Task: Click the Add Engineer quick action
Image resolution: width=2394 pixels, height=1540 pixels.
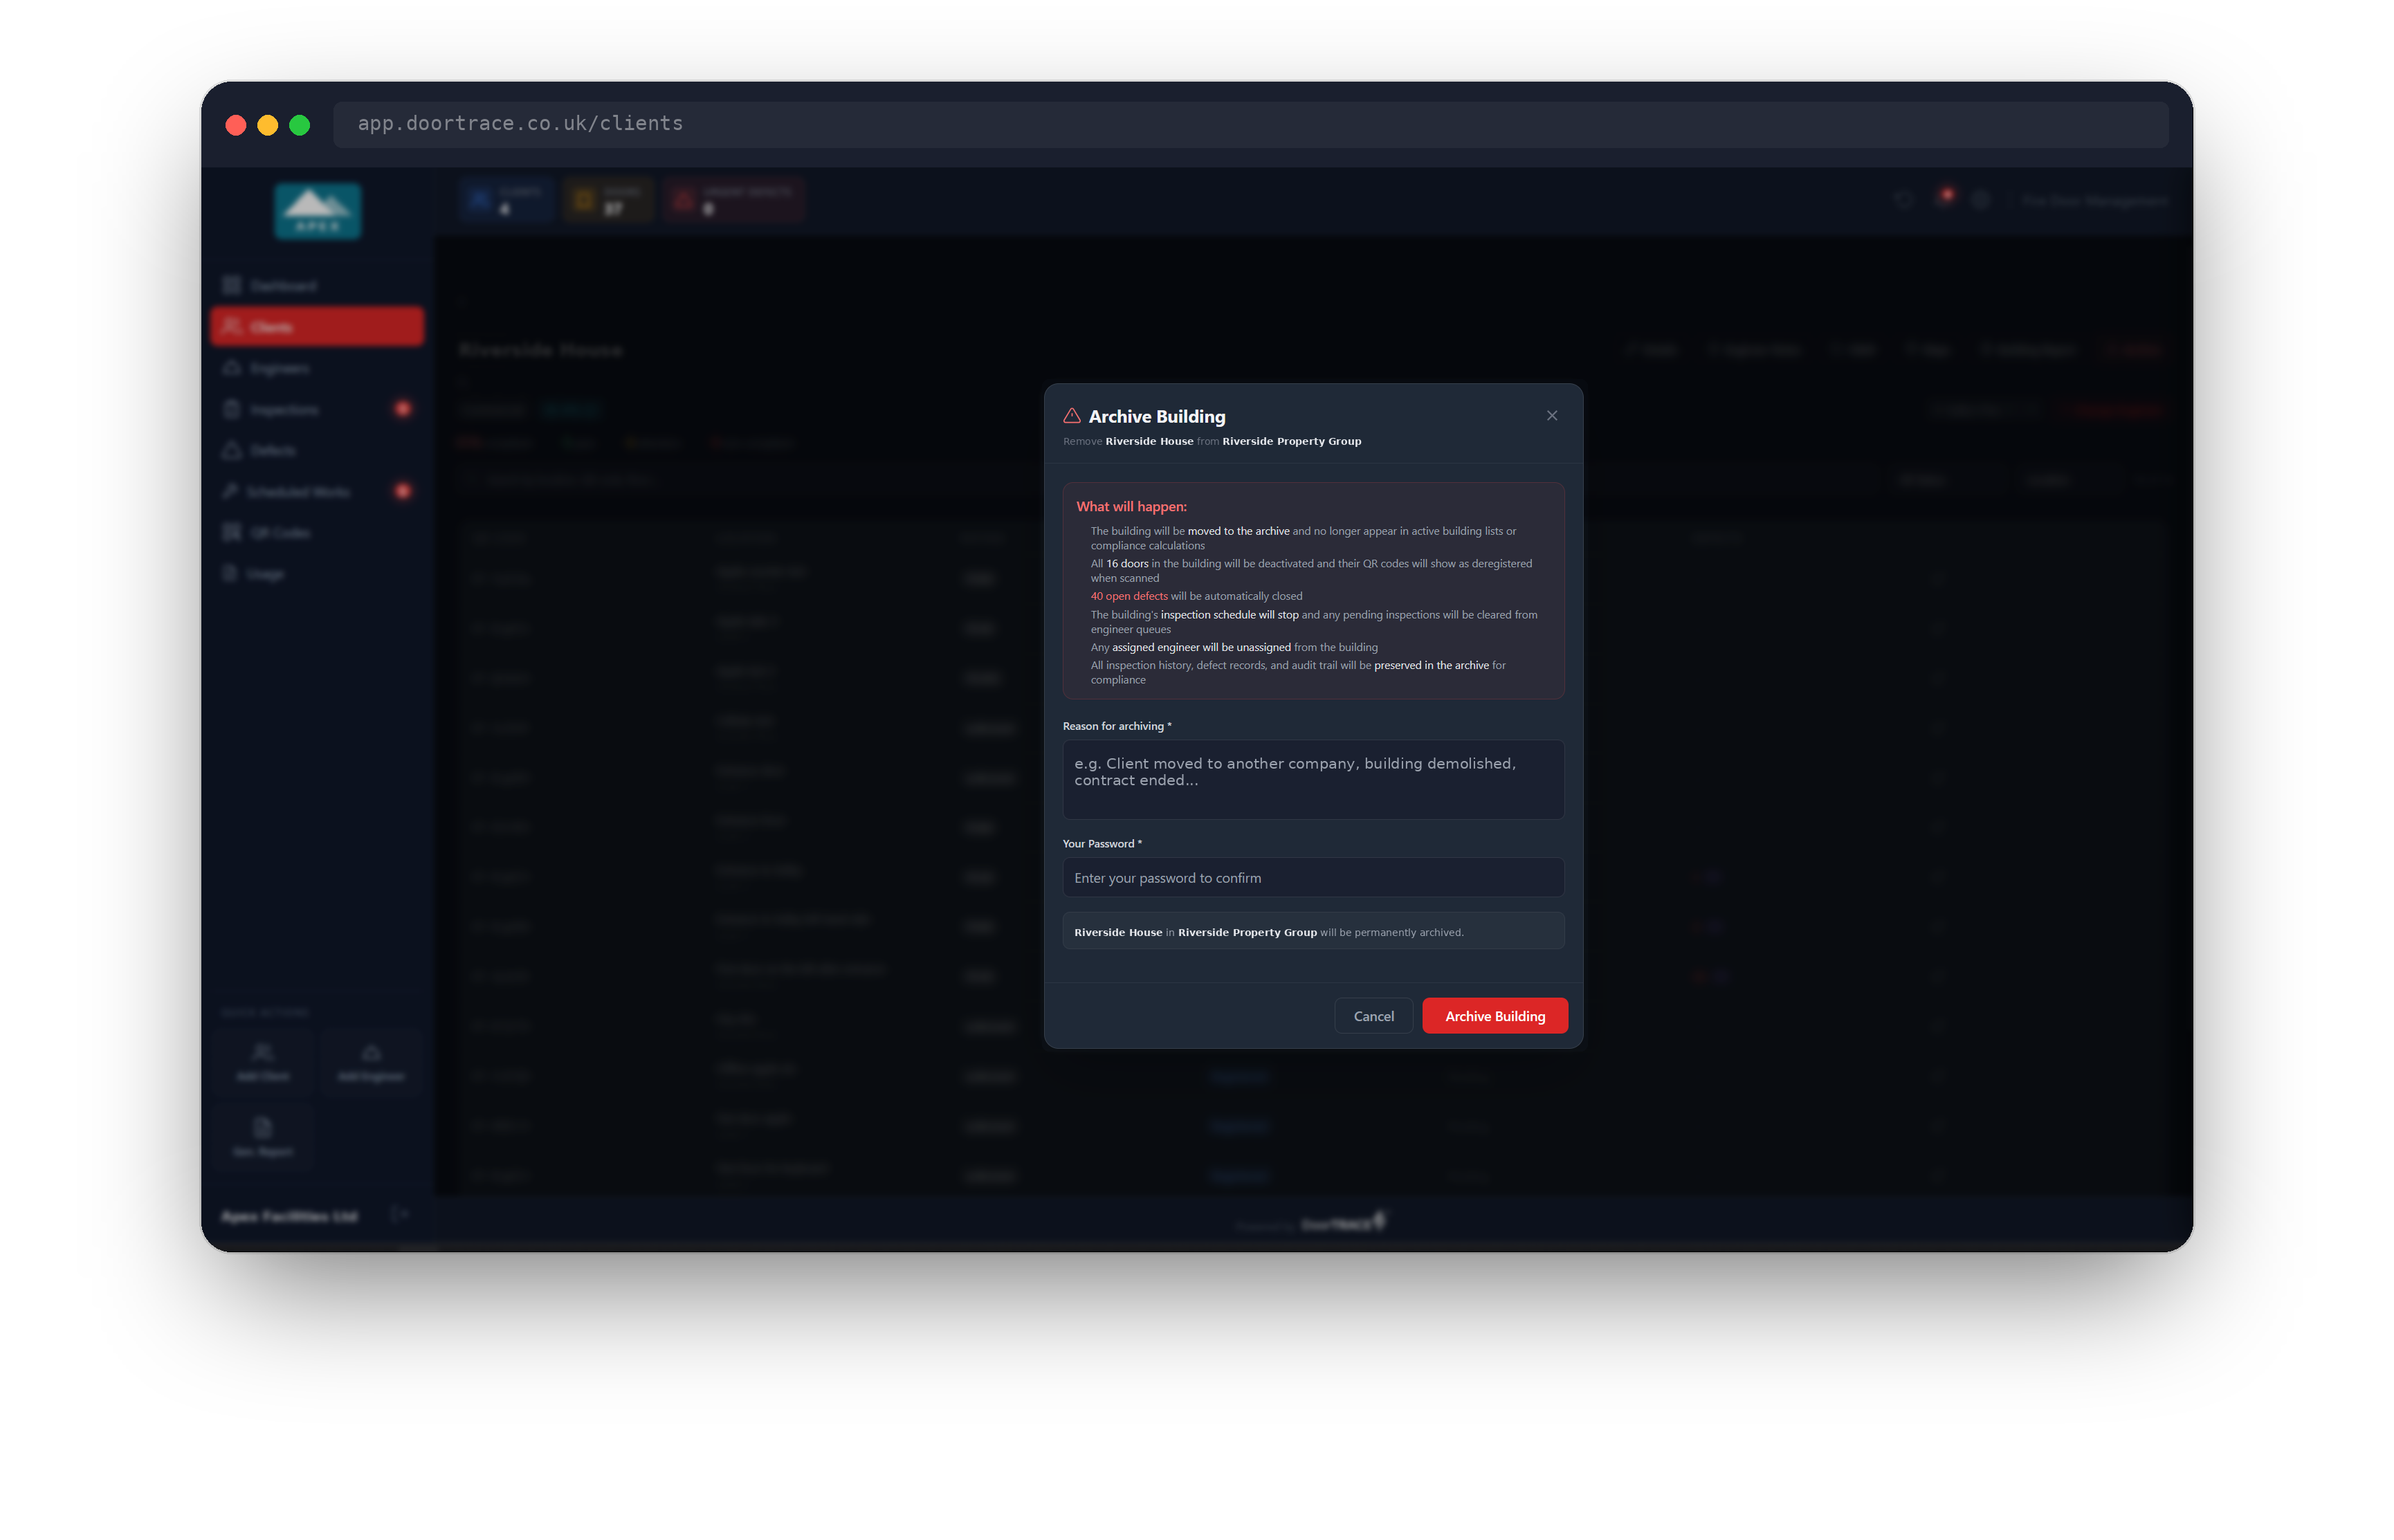Action: (371, 1061)
